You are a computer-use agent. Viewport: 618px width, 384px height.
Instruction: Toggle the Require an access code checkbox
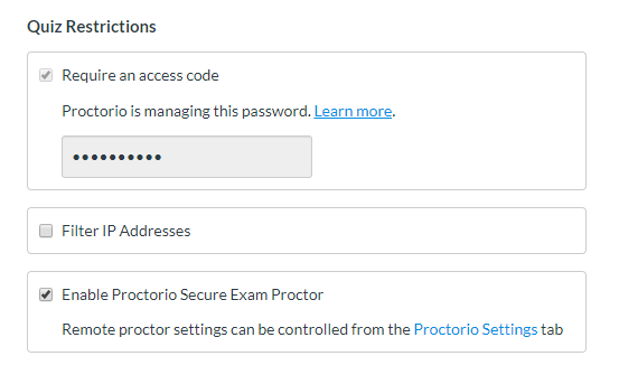click(x=46, y=75)
